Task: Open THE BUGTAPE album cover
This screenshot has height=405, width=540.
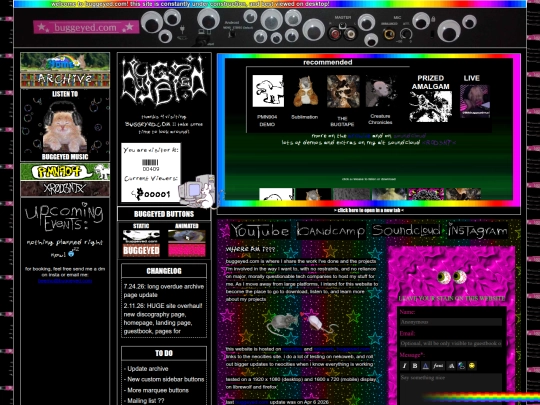Action: pyautogui.click(x=343, y=91)
